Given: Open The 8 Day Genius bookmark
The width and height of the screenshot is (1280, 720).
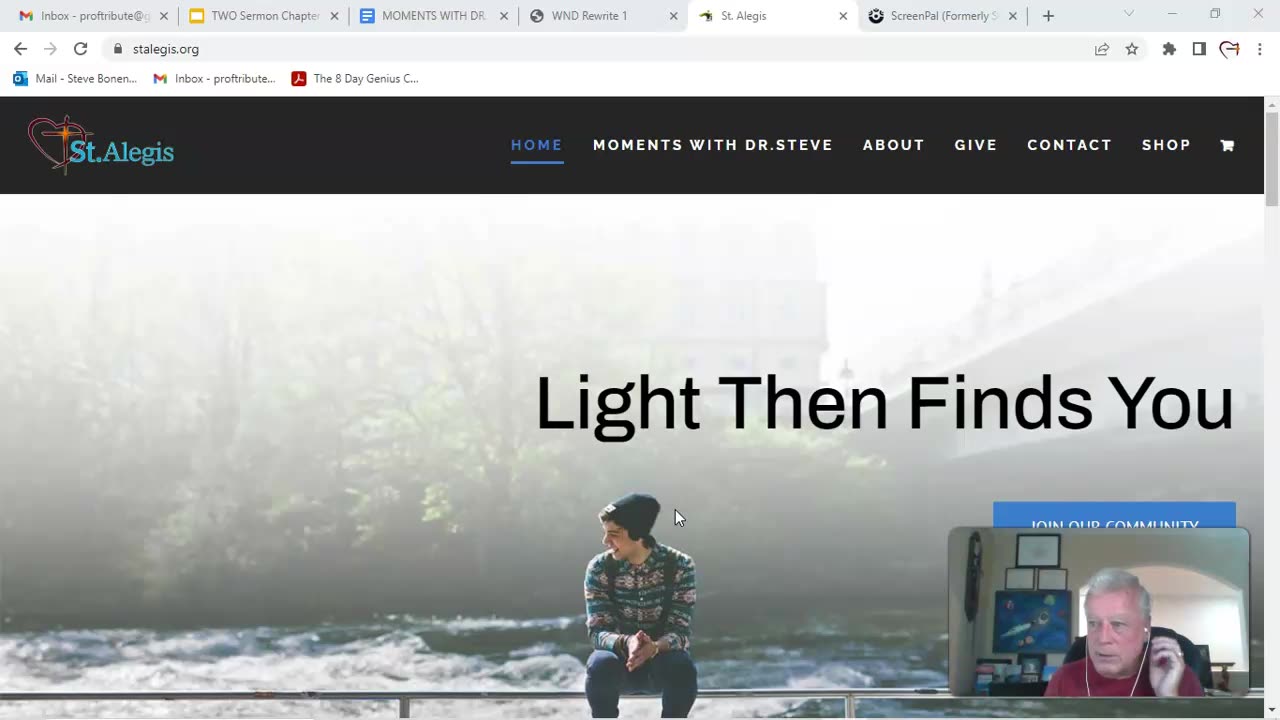Looking at the screenshot, I should 355,79.
